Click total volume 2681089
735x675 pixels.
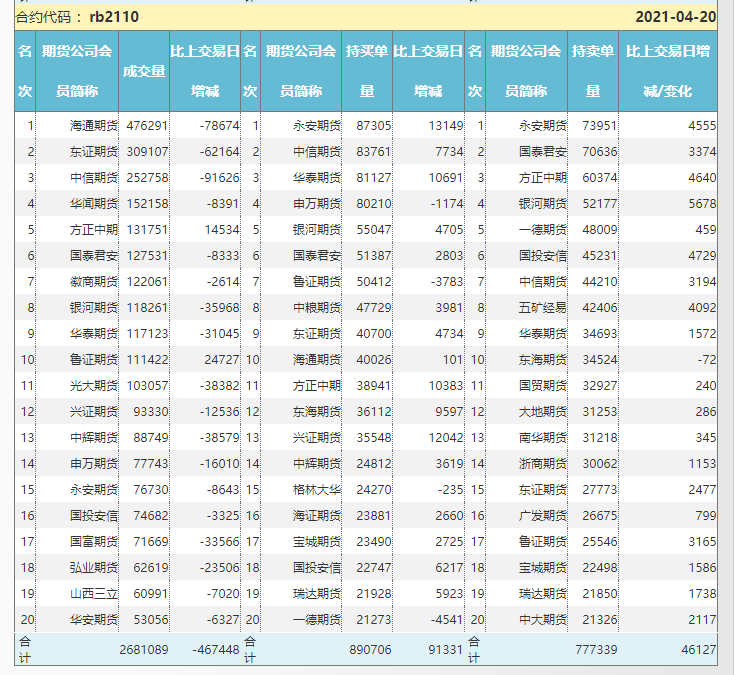(143, 649)
